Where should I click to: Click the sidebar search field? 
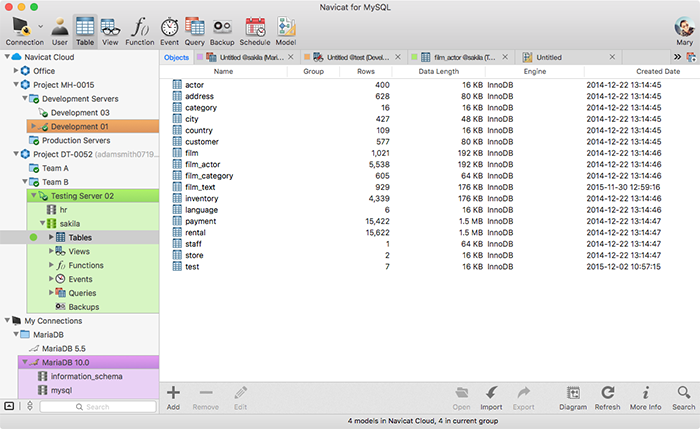coord(98,407)
